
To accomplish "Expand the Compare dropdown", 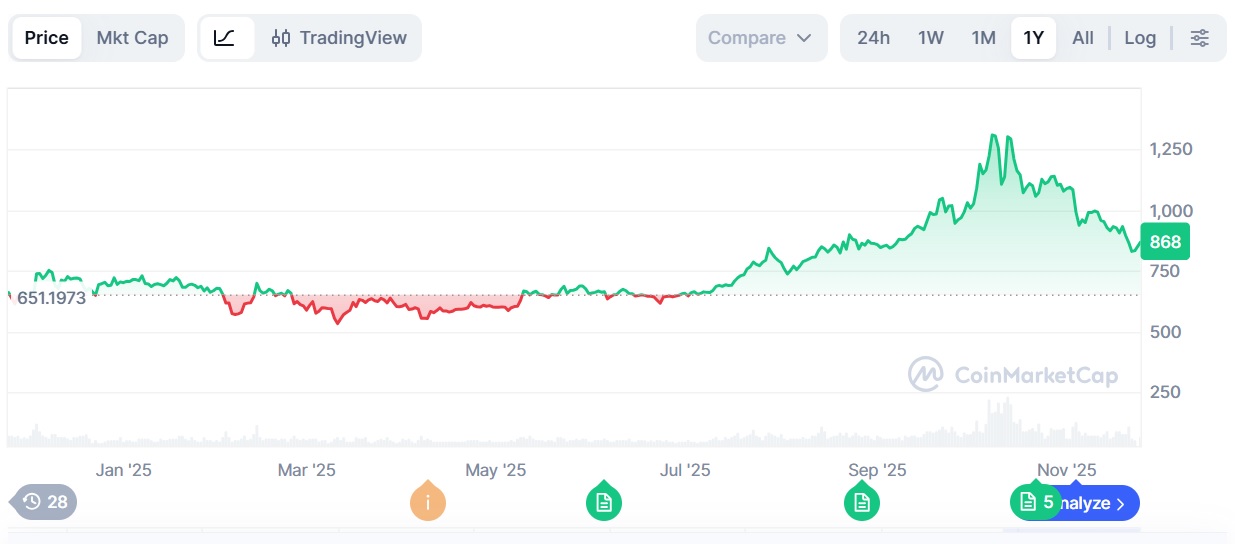I will pyautogui.click(x=761, y=38).
